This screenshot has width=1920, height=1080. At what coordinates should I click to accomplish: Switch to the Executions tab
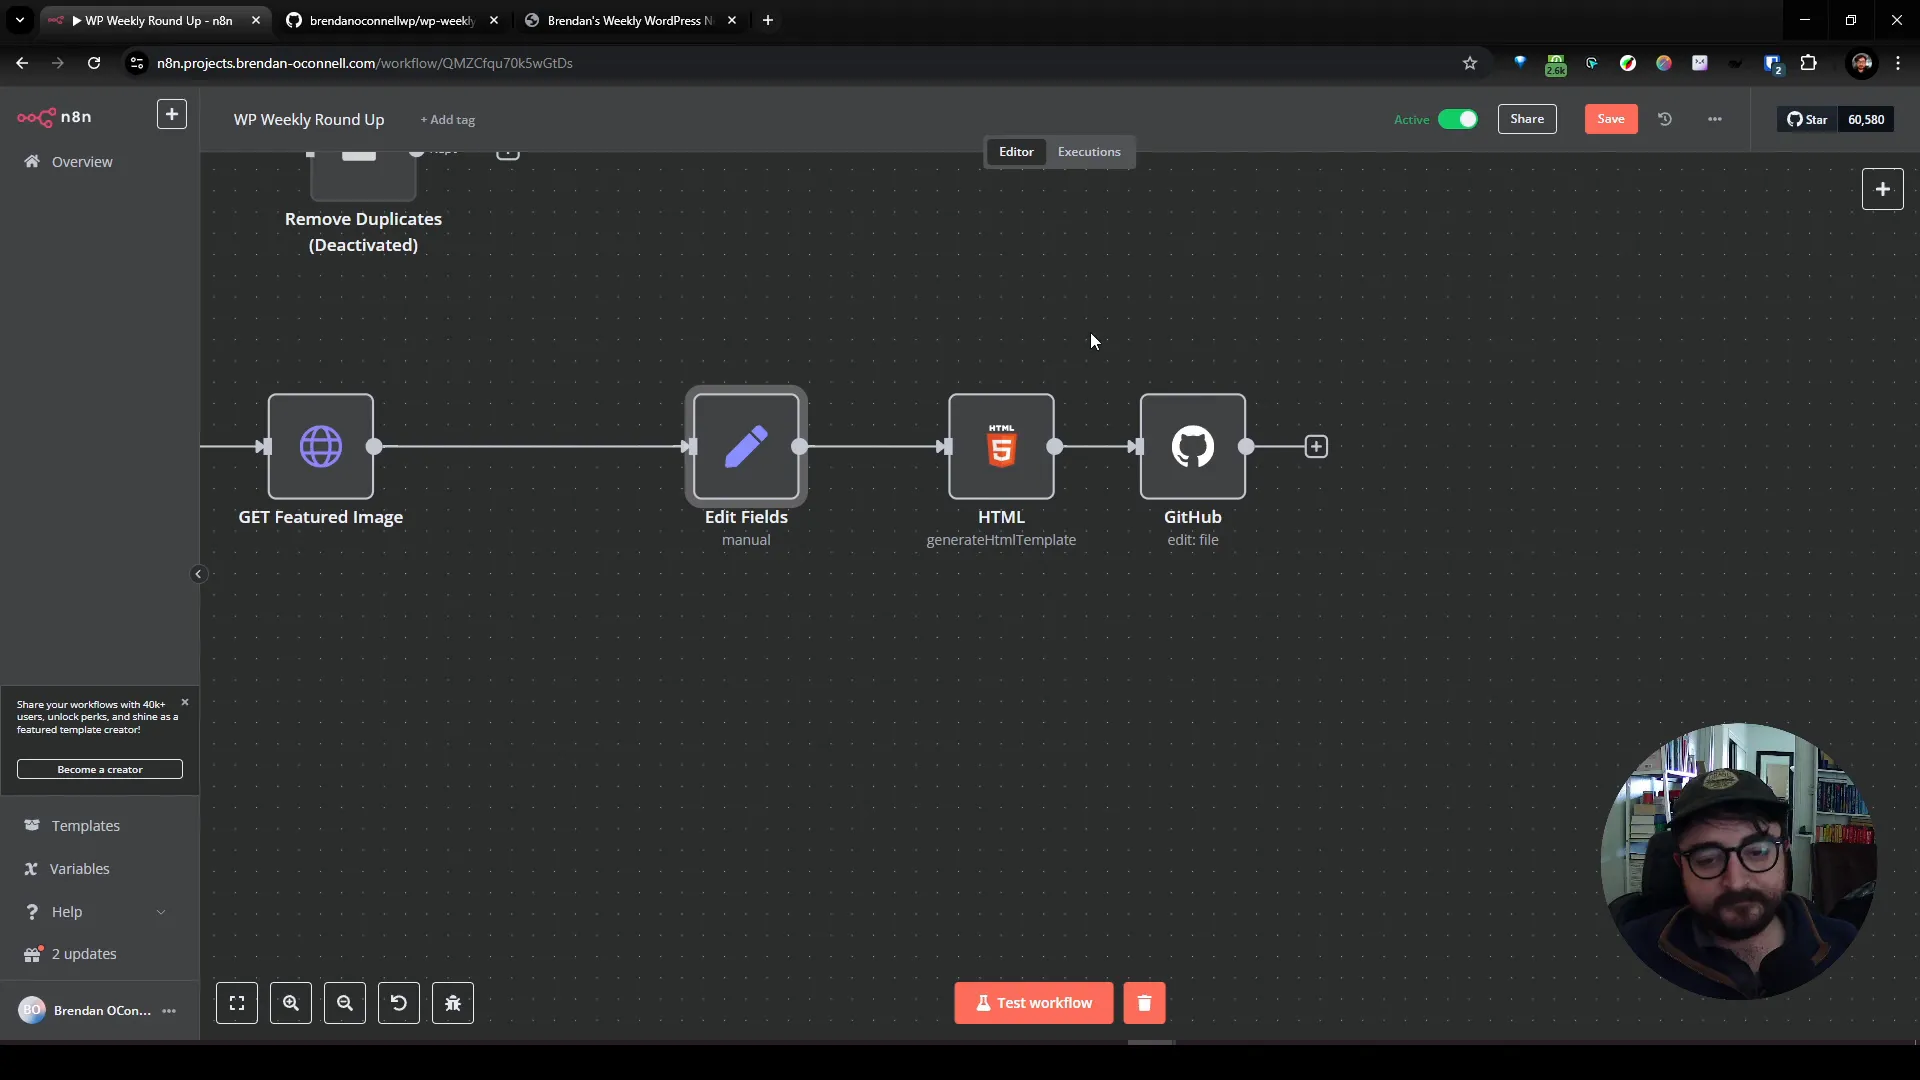coord(1089,150)
